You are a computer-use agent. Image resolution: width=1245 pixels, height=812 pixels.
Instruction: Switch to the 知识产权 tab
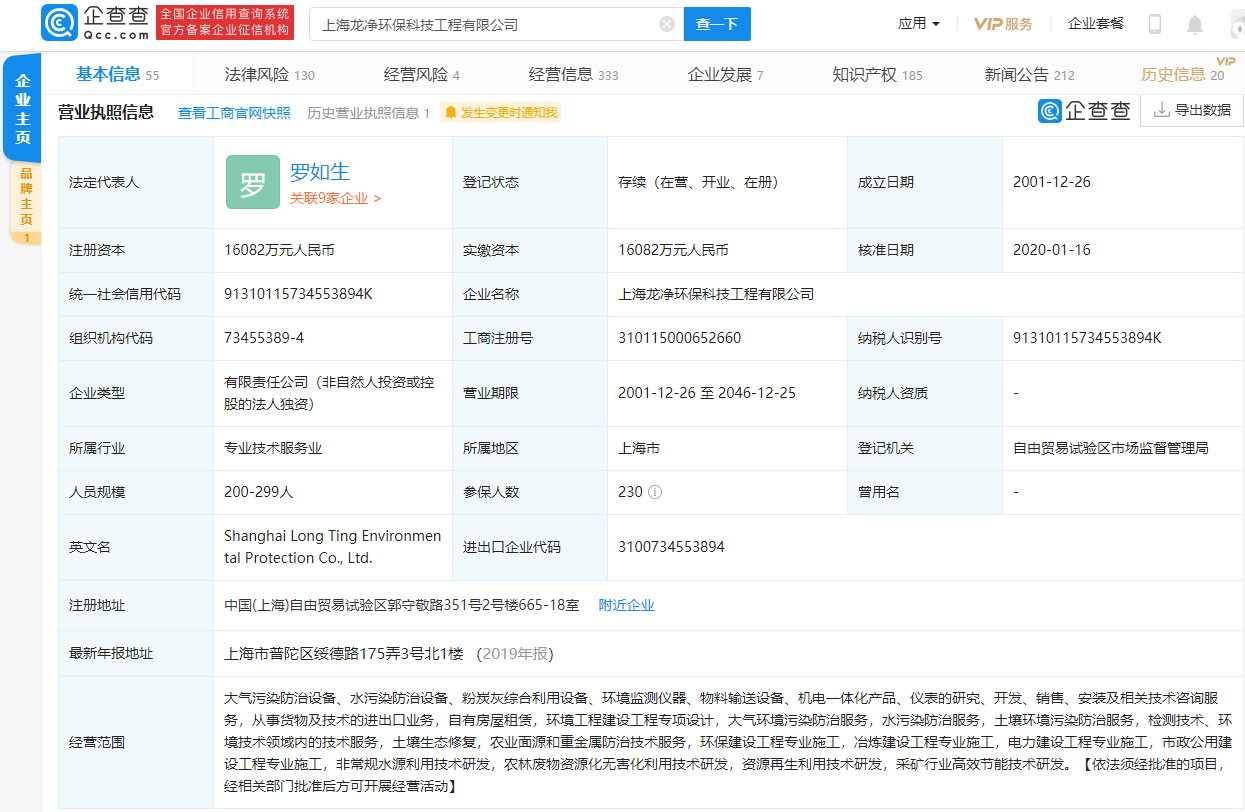(877, 75)
